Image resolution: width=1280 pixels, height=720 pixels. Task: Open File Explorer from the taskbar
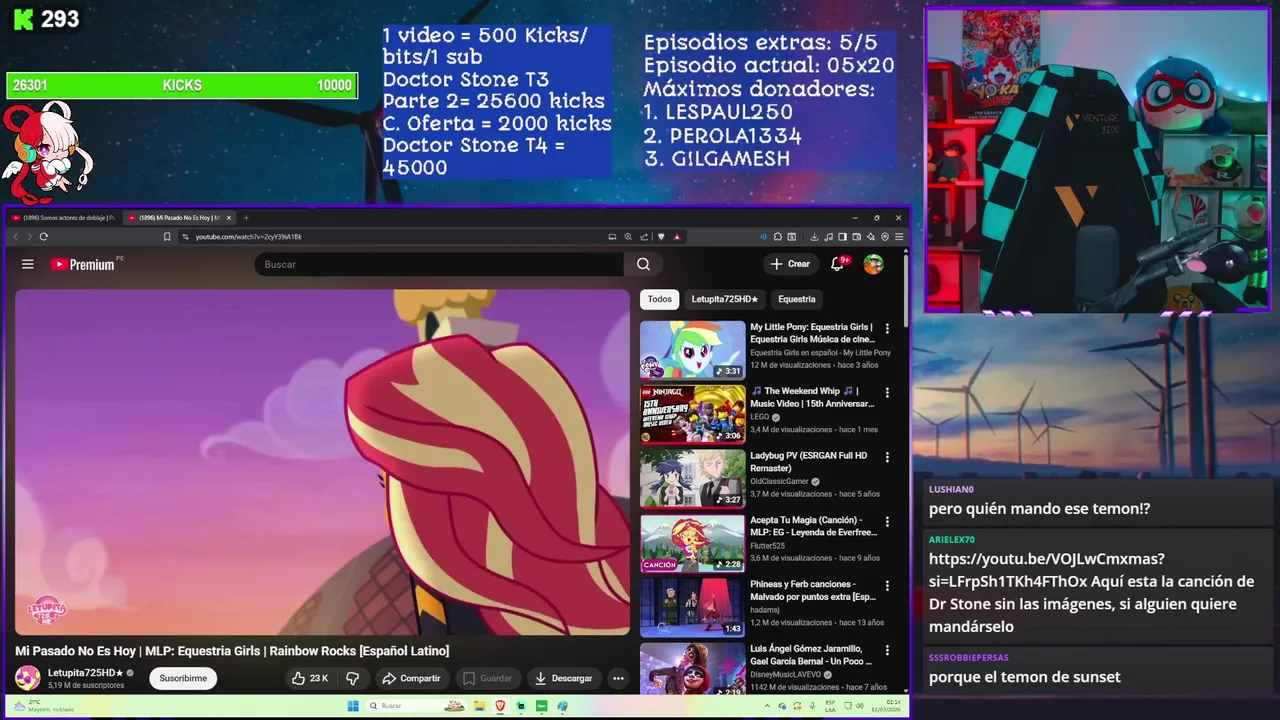[x=480, y=706]
